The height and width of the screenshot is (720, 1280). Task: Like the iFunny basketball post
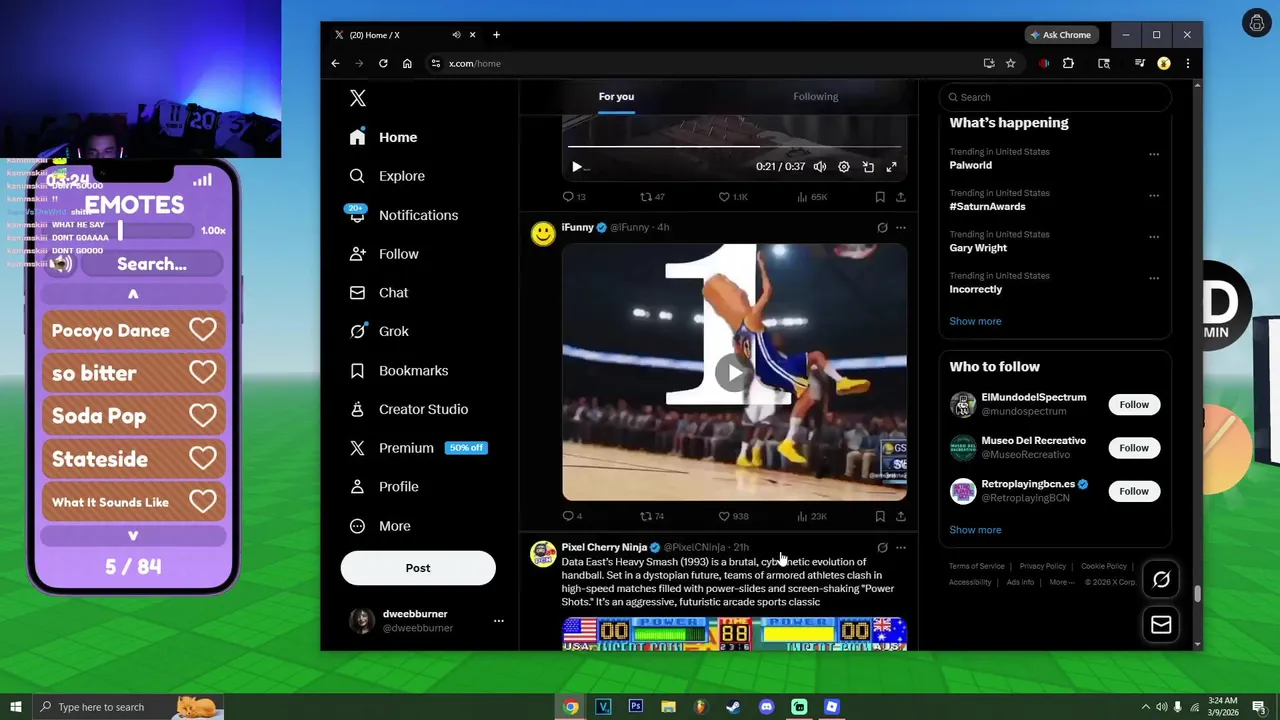[733, 516]
